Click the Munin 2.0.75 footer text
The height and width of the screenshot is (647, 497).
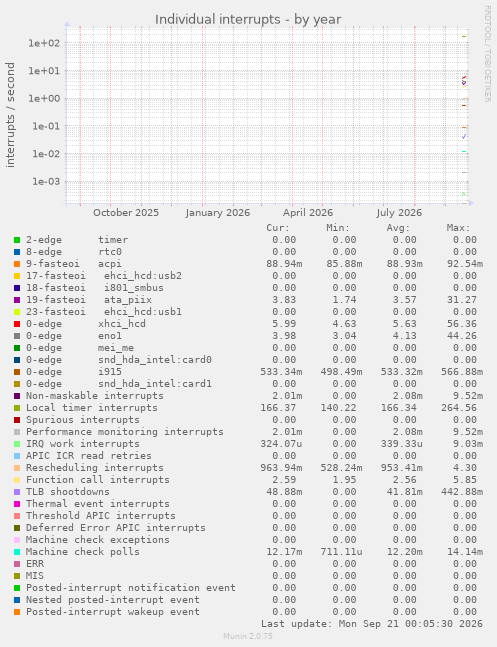(x=248, y=636)
